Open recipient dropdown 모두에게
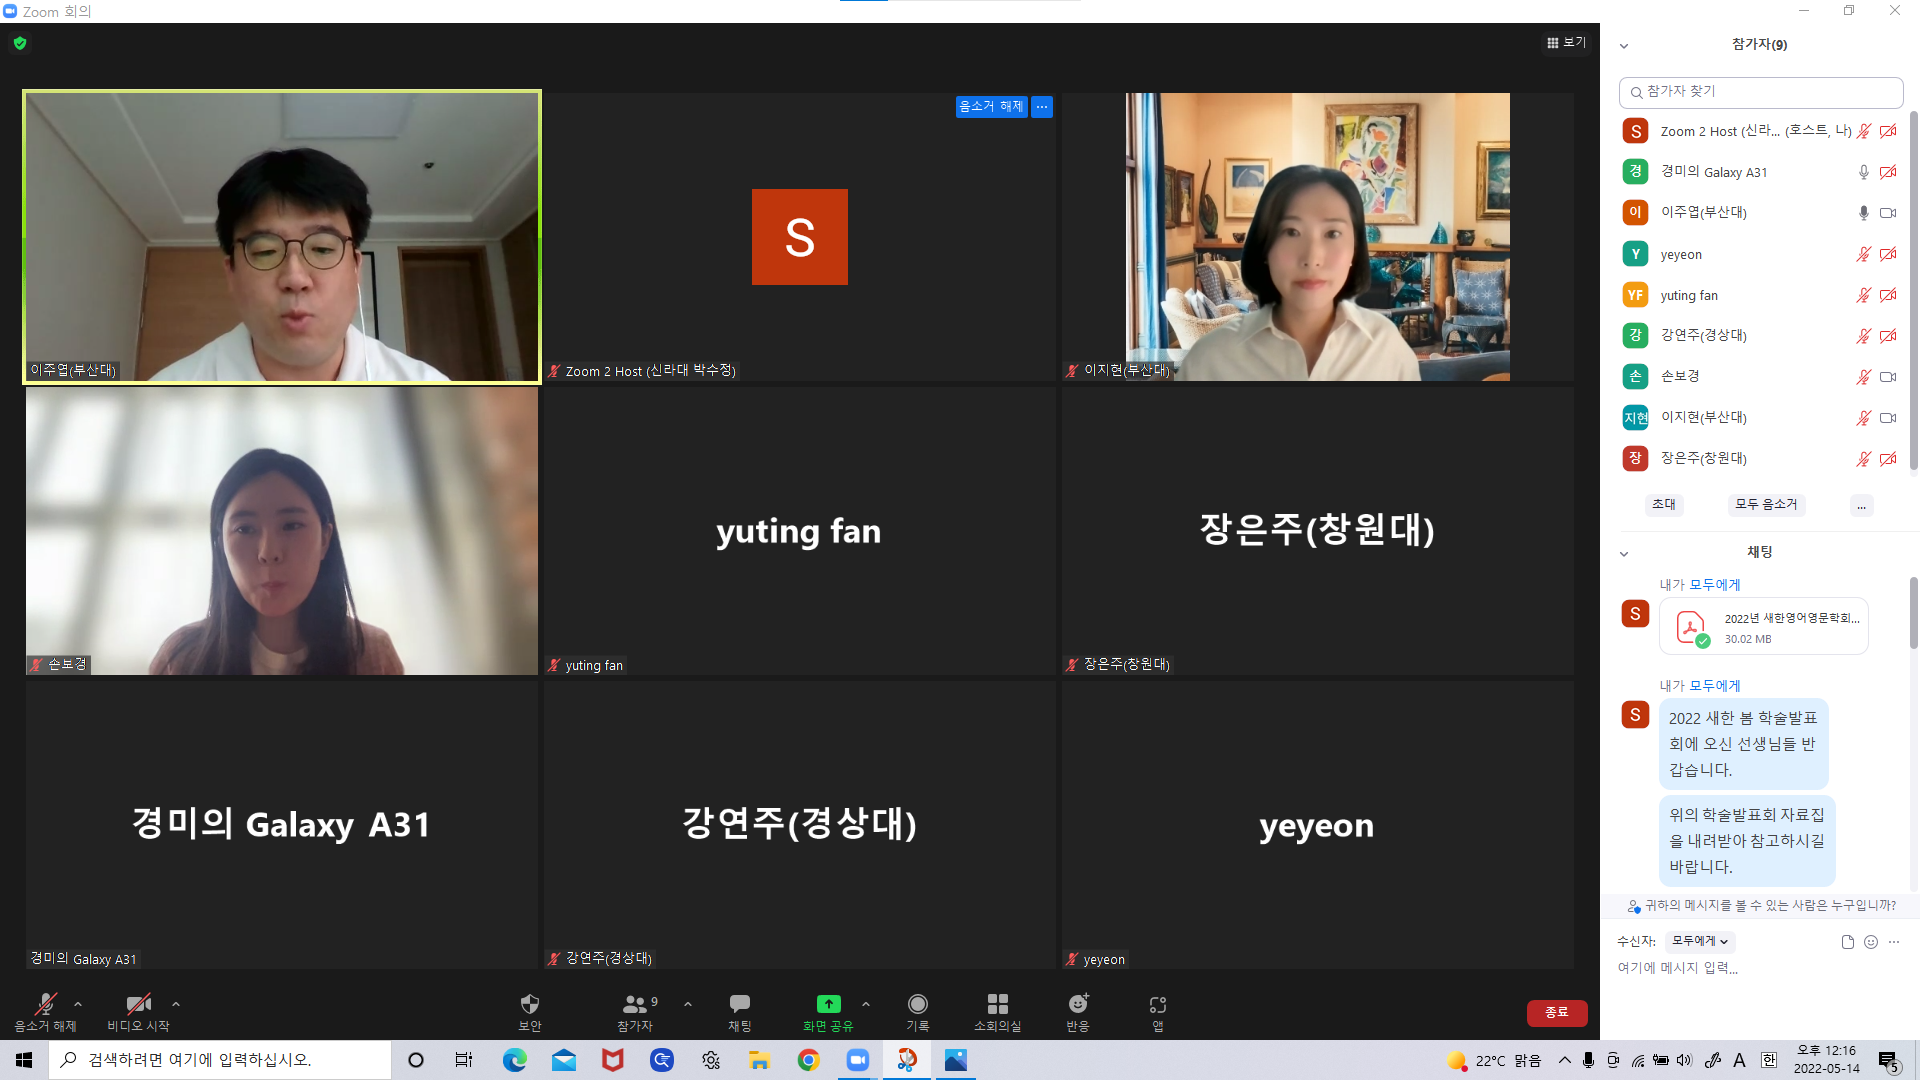The width and height of the screenshot is (1920, 1080). pyautogui.click(x=1699, y=941)
